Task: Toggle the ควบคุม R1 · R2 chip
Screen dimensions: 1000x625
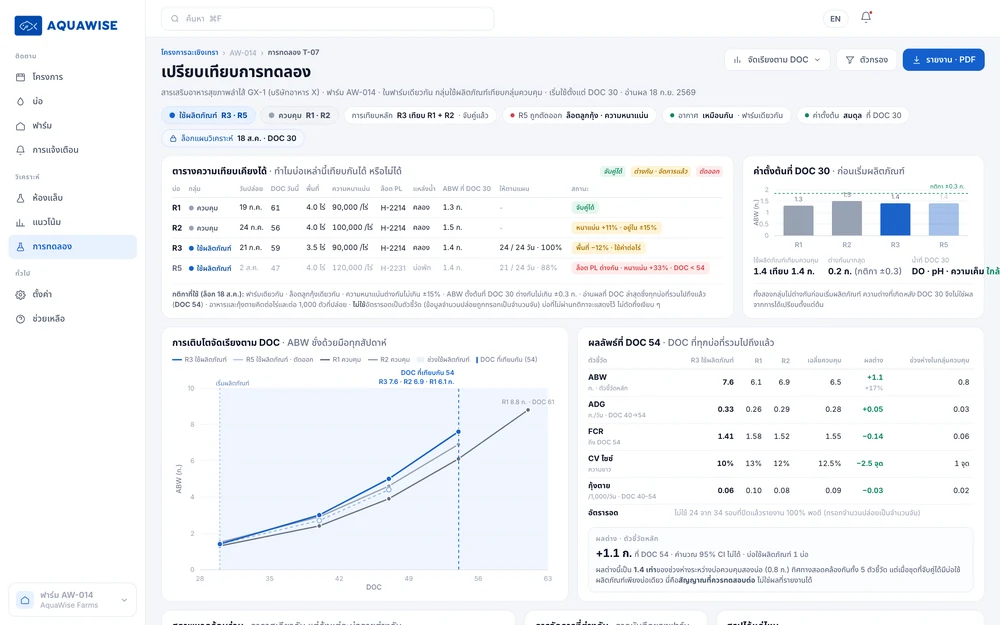Action: (x=299, y=115)
